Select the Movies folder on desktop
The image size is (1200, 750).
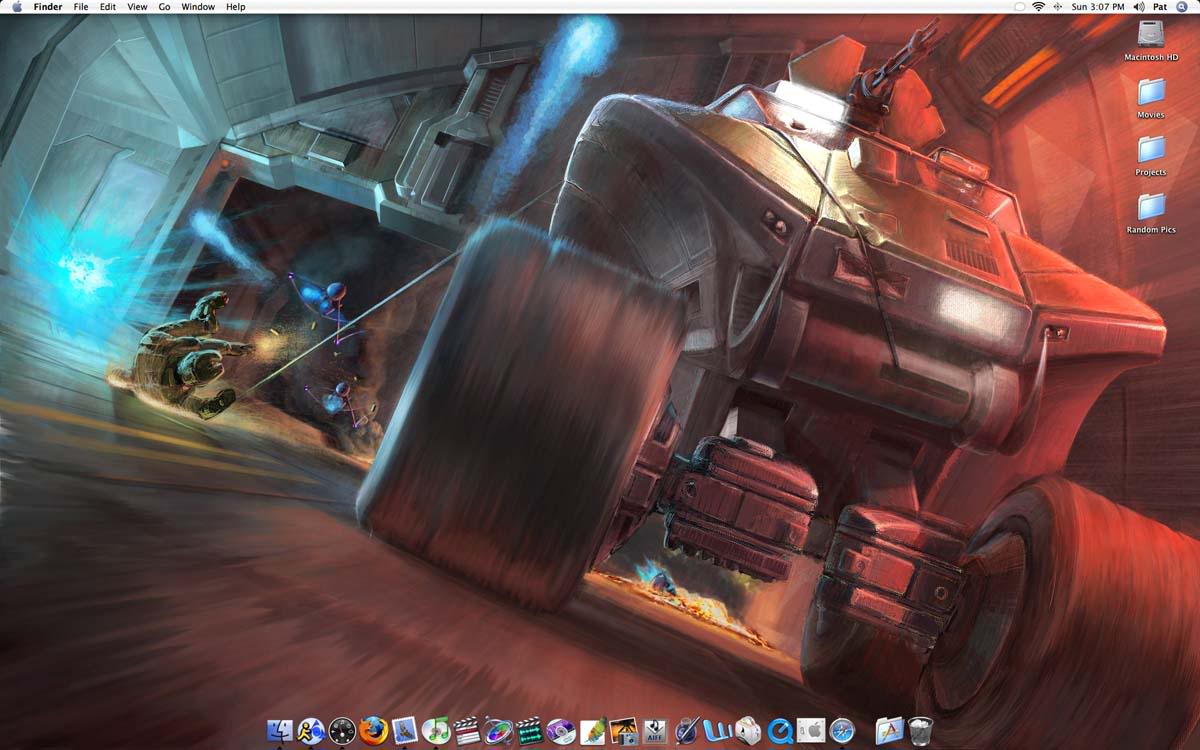tap(1151, 98)
